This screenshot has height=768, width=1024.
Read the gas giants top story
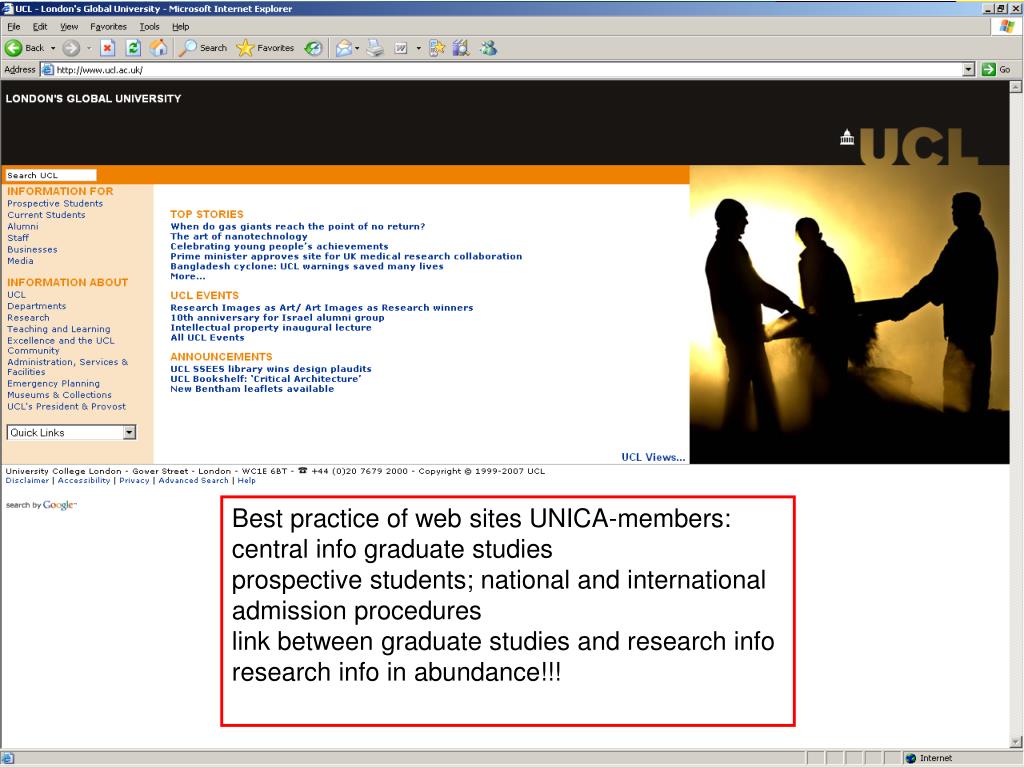297,226
